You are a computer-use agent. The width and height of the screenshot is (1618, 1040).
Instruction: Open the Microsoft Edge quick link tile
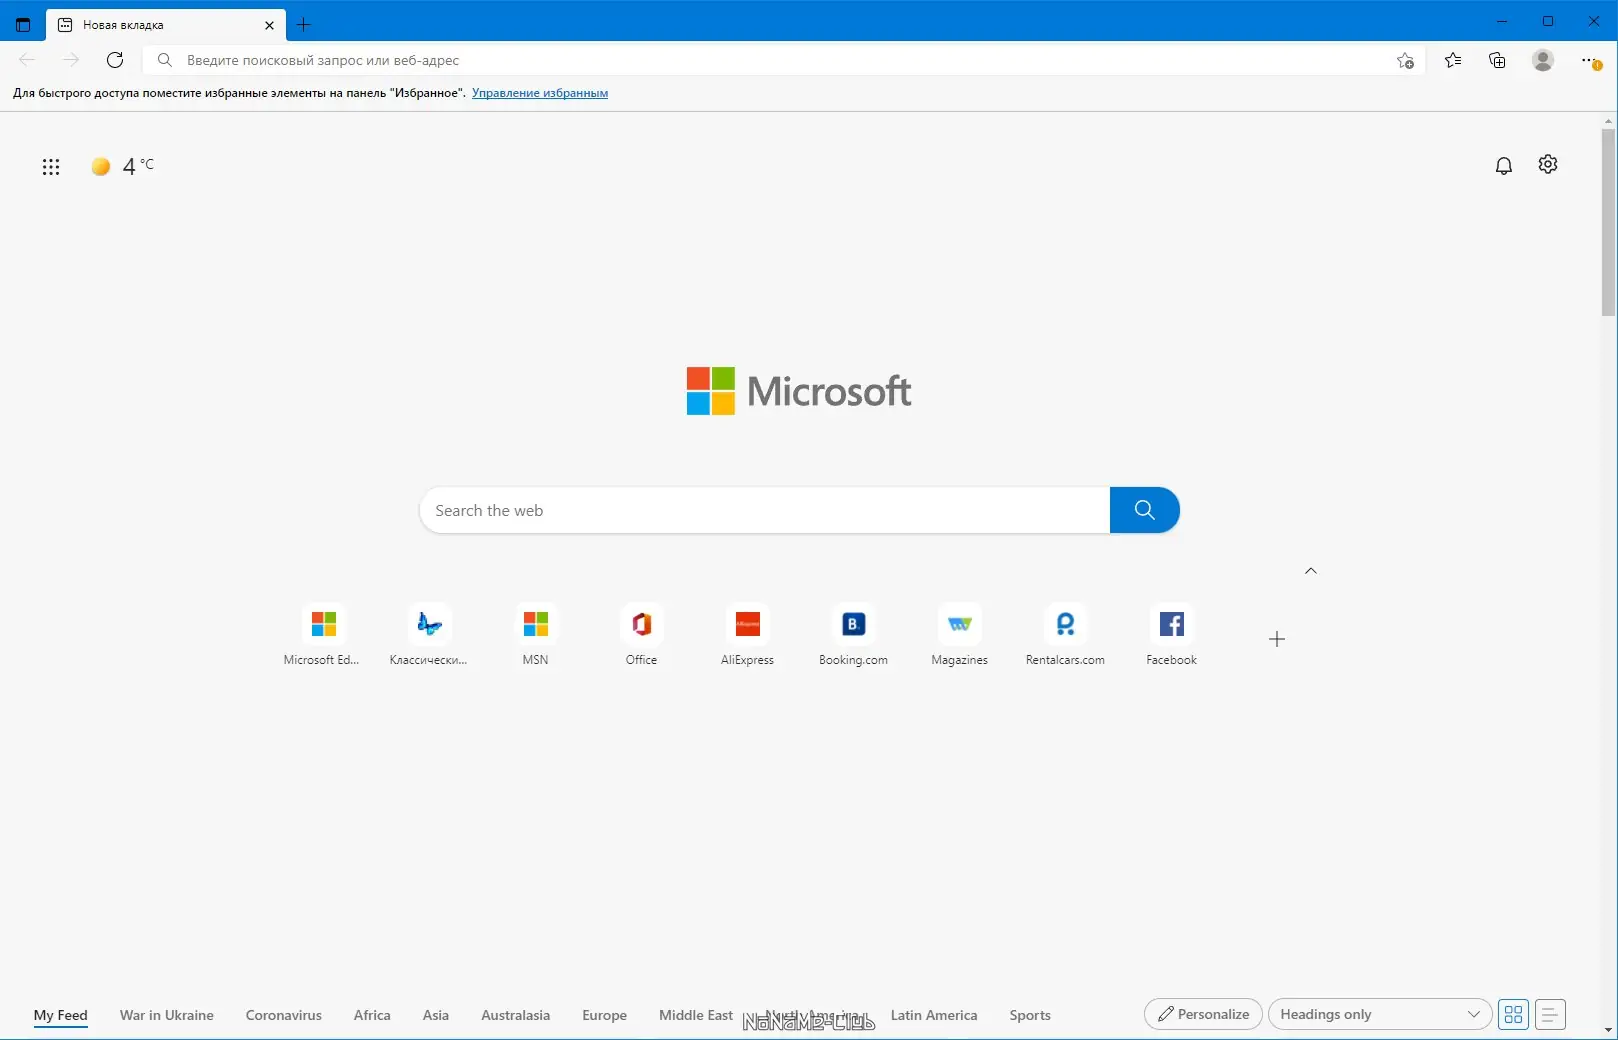pyautogui.click(x=322, y=635)
